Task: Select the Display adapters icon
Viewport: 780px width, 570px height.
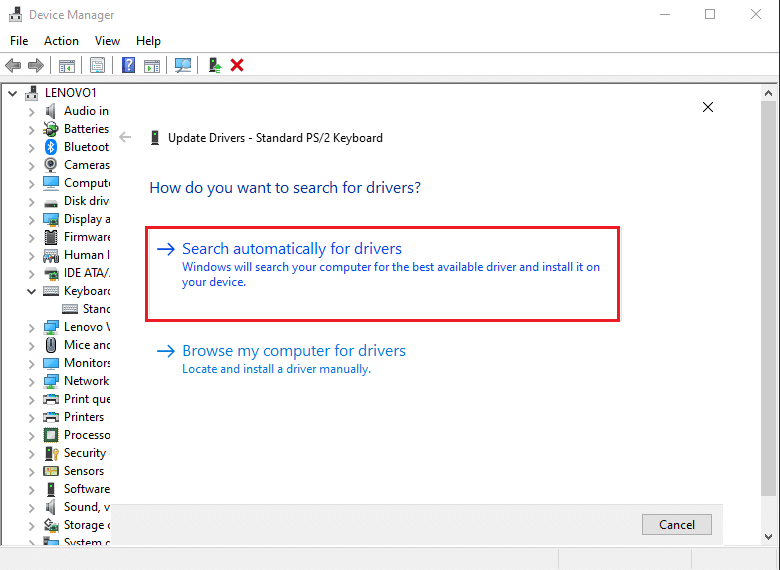Action: (x=51, y=219)
